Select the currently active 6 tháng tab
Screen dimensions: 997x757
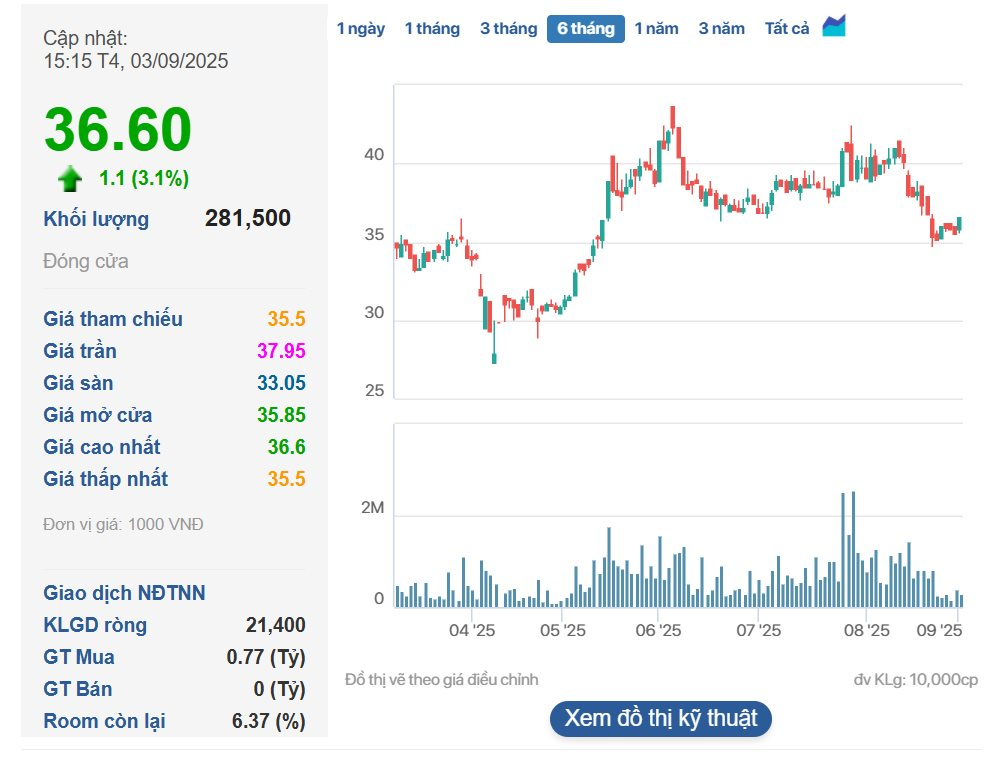click(584, 28)
